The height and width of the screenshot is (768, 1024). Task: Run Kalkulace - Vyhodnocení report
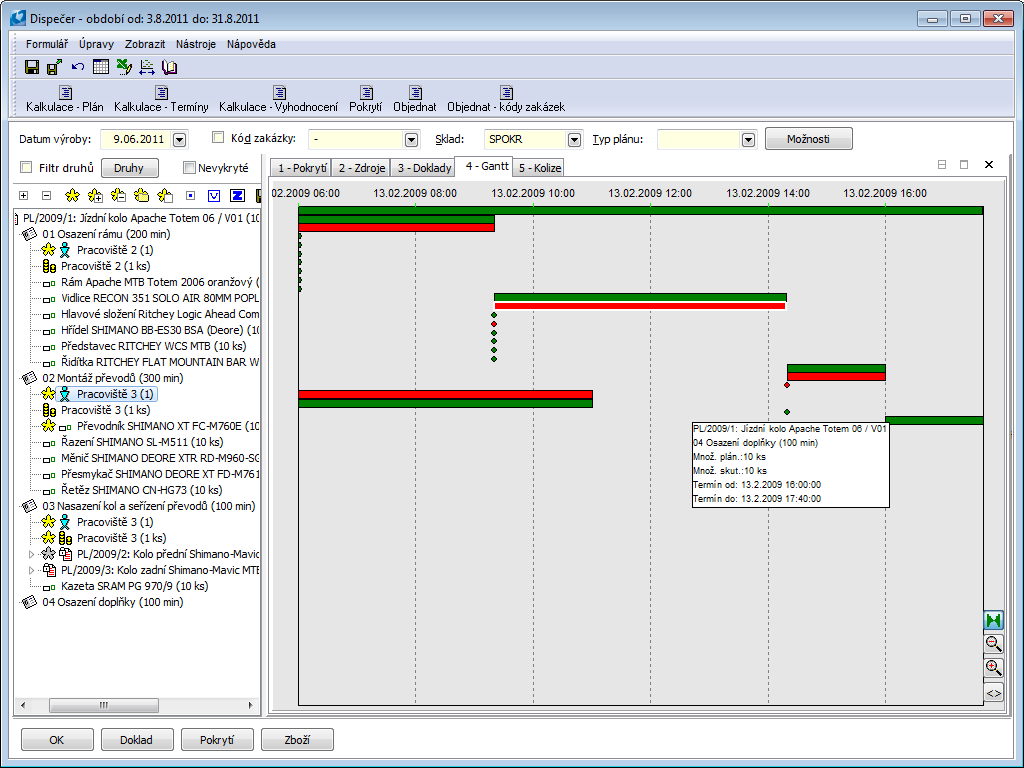pos(279,99)
